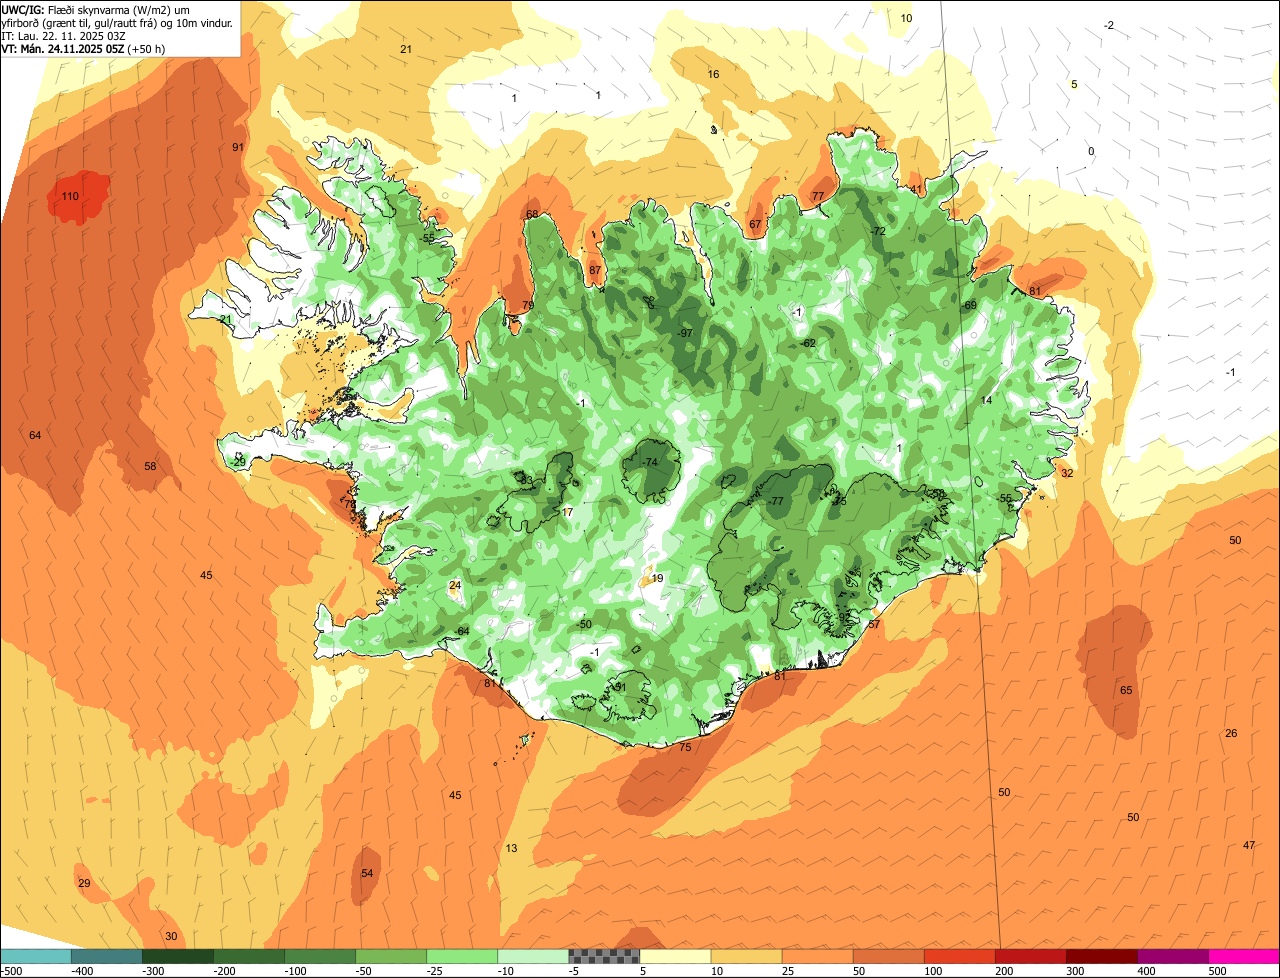This screenshot has height=978, width=1280.
Task: Click the "32" value off the east coast
Action: tap(1067, 473)
